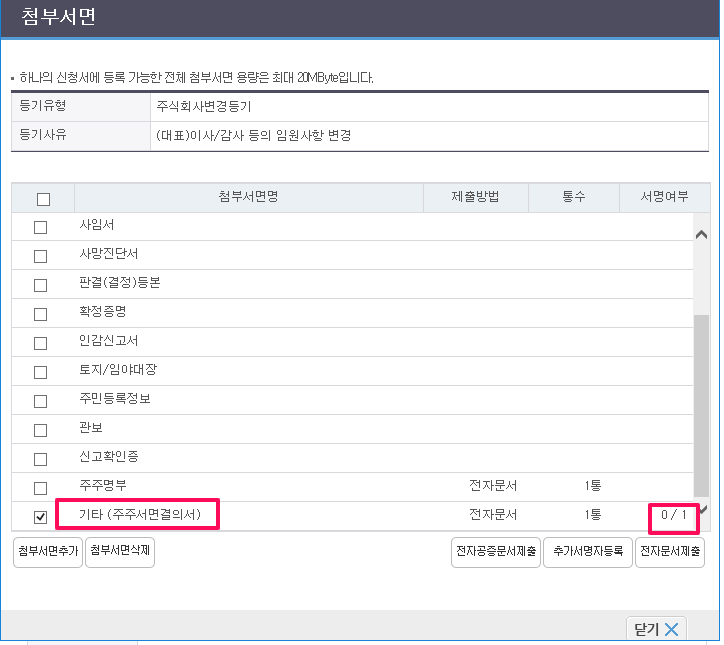
Task: Check the 판결(결정)등본 row checkbox
Action: coord(41,285)
